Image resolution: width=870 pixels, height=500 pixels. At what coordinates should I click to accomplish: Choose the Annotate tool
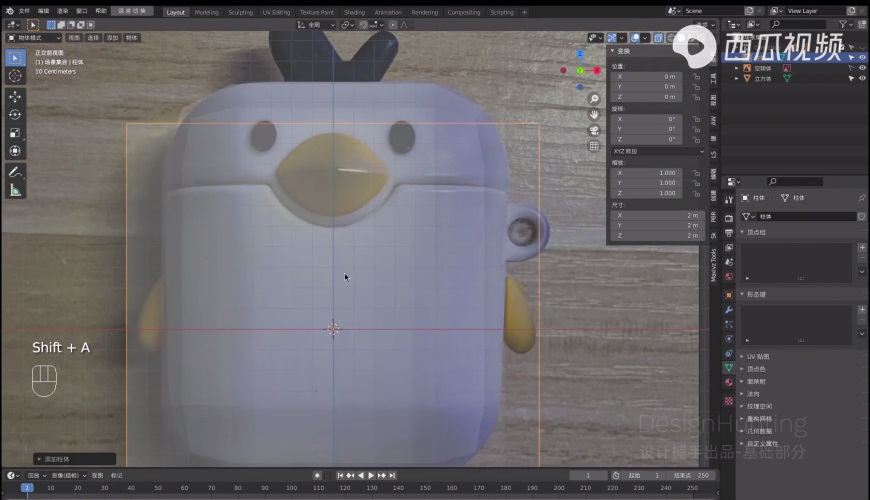tap(16, 172)
